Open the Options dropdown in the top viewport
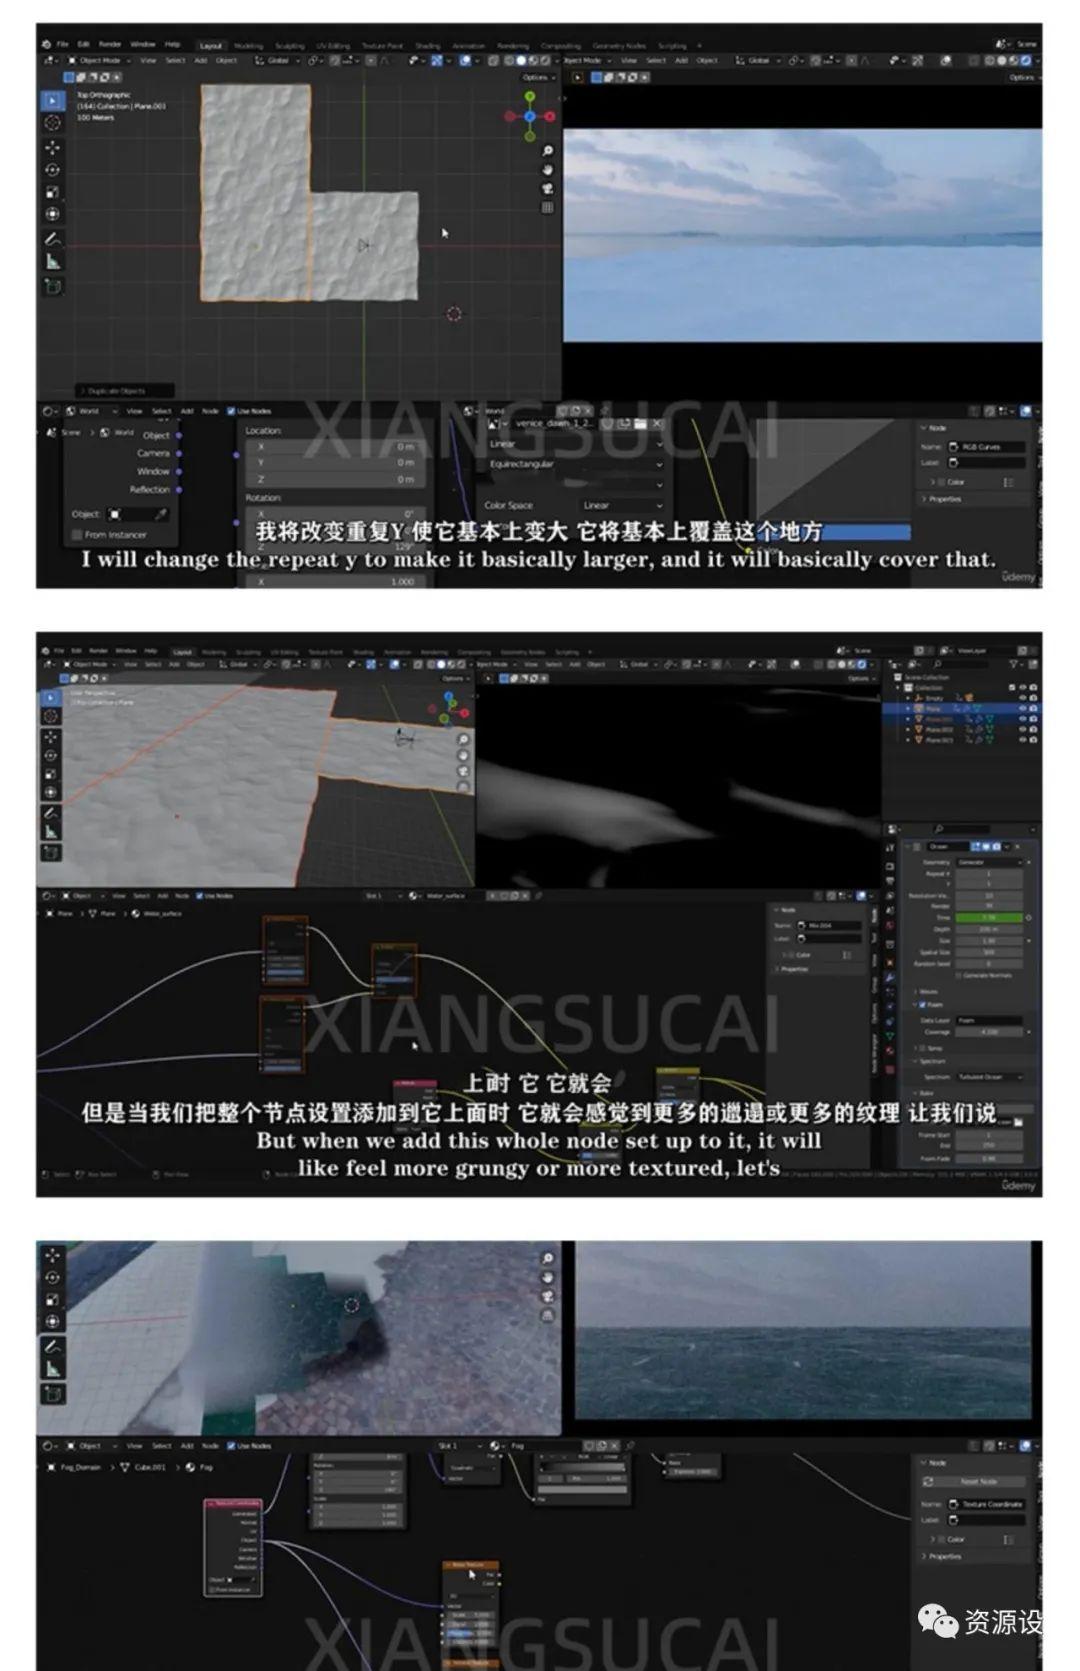1080x1671 pixels. point(538,77)
